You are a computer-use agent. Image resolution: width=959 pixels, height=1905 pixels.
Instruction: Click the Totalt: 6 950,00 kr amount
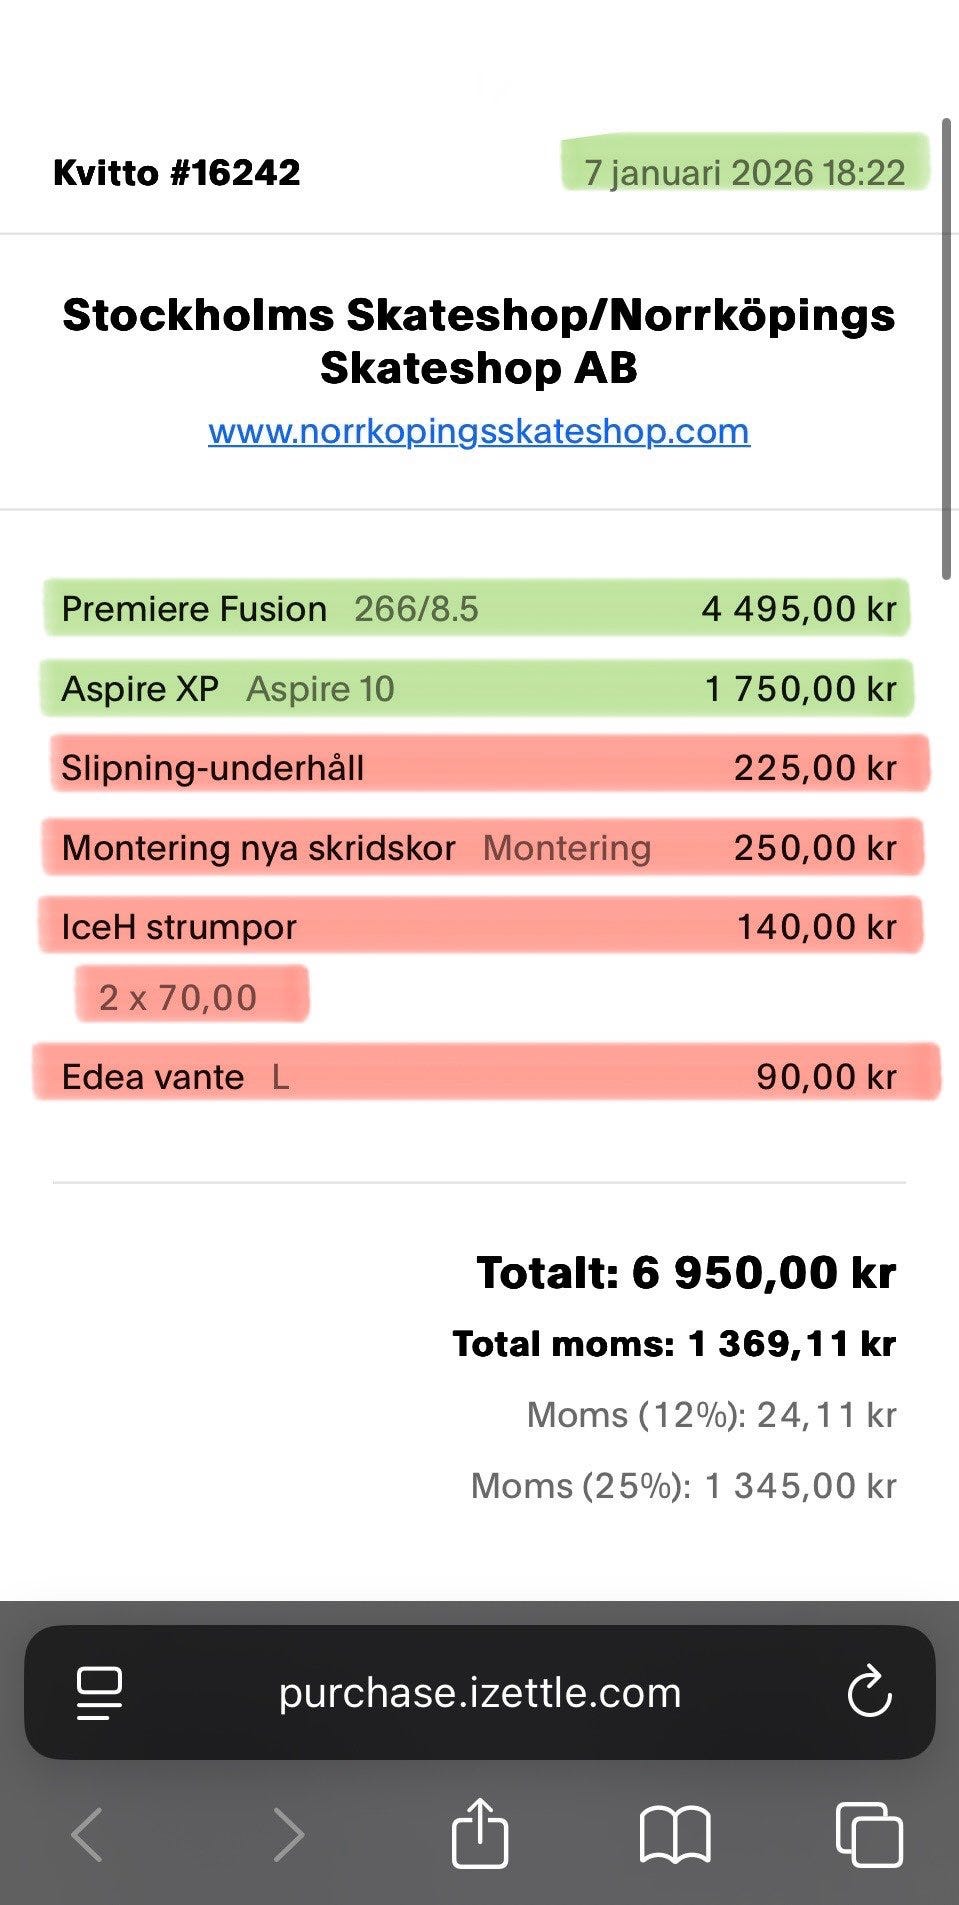686,1272
